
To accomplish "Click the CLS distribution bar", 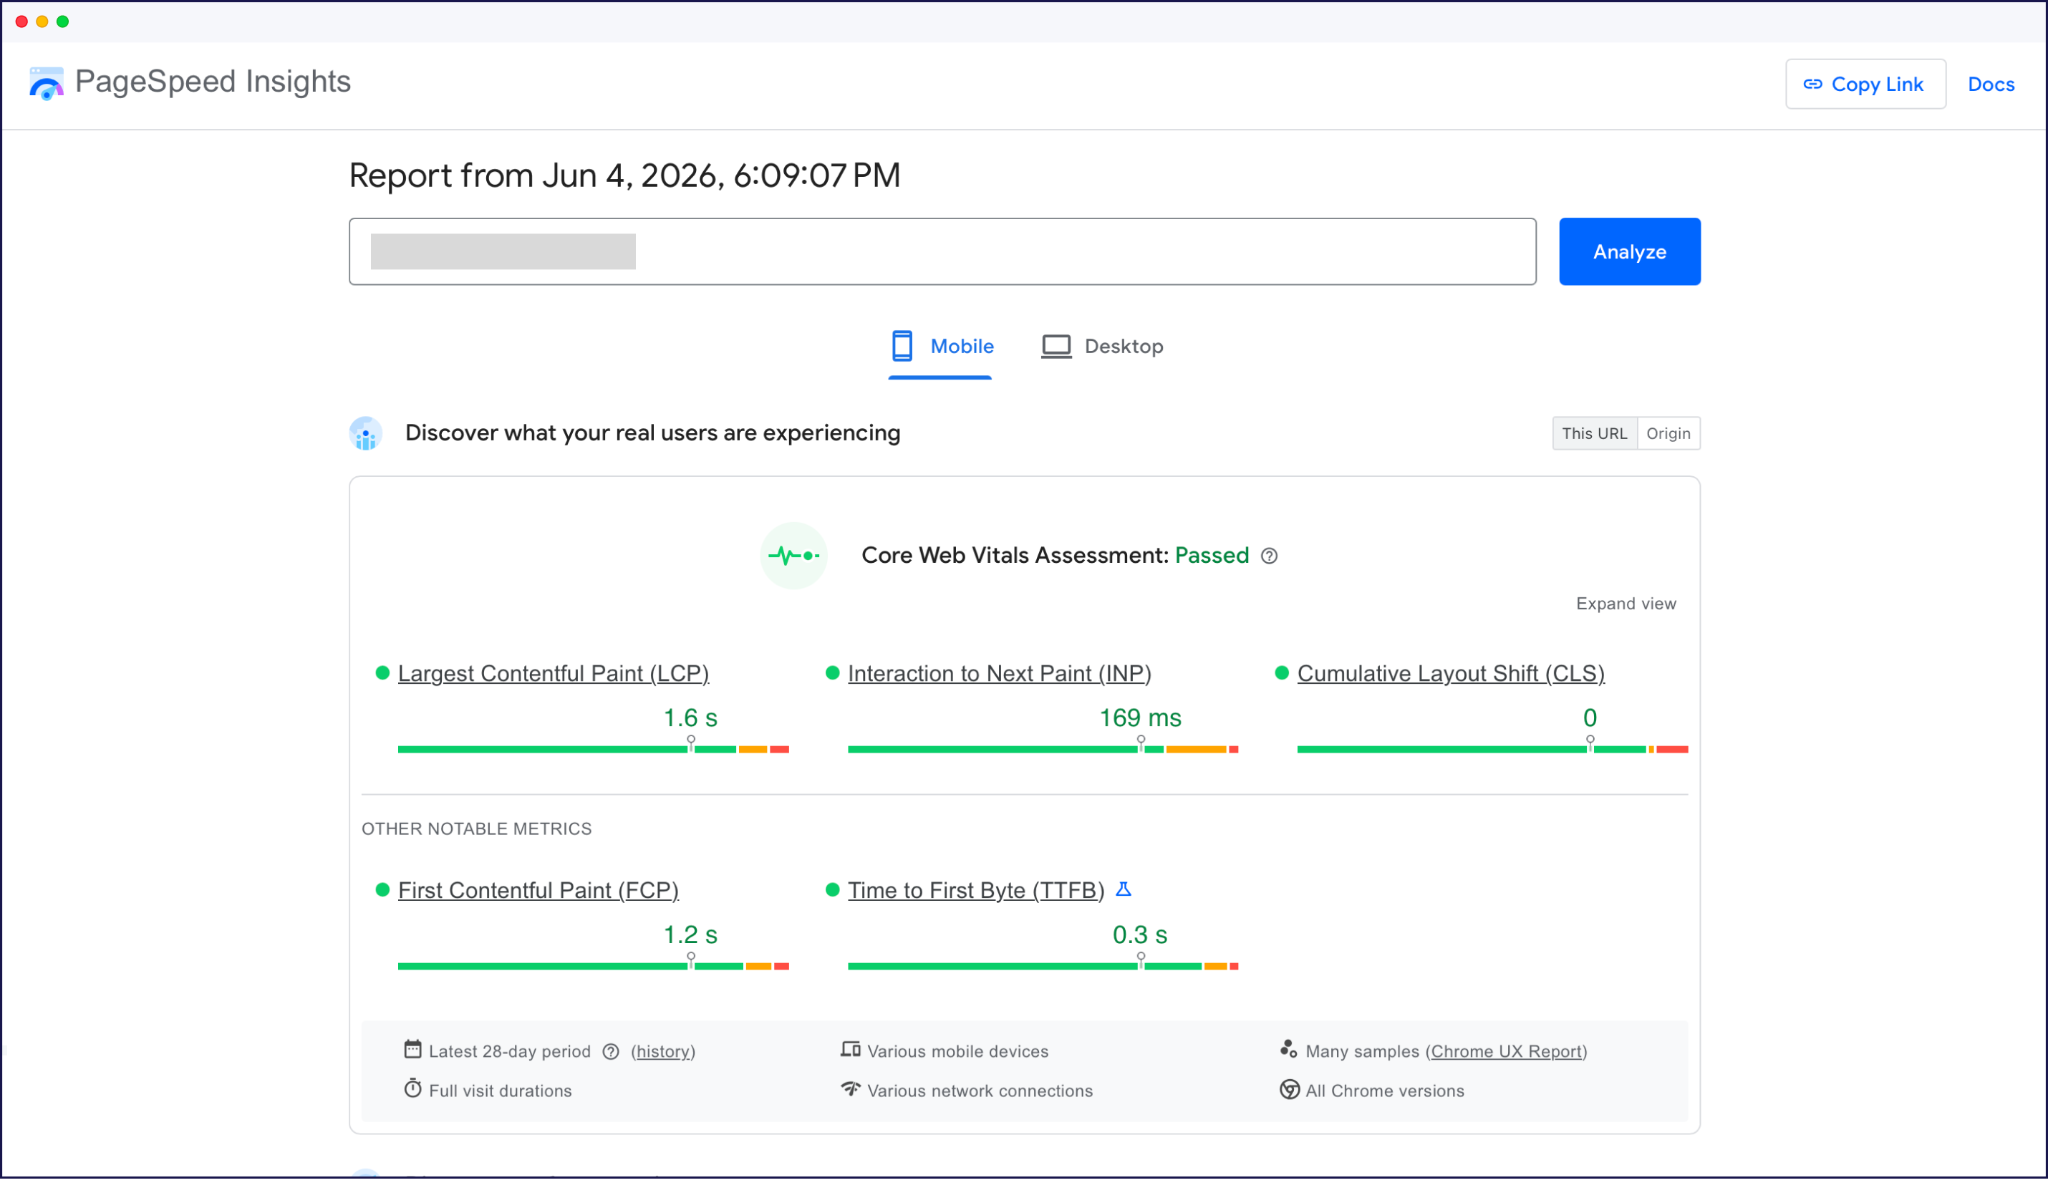I will point(1492,749).
